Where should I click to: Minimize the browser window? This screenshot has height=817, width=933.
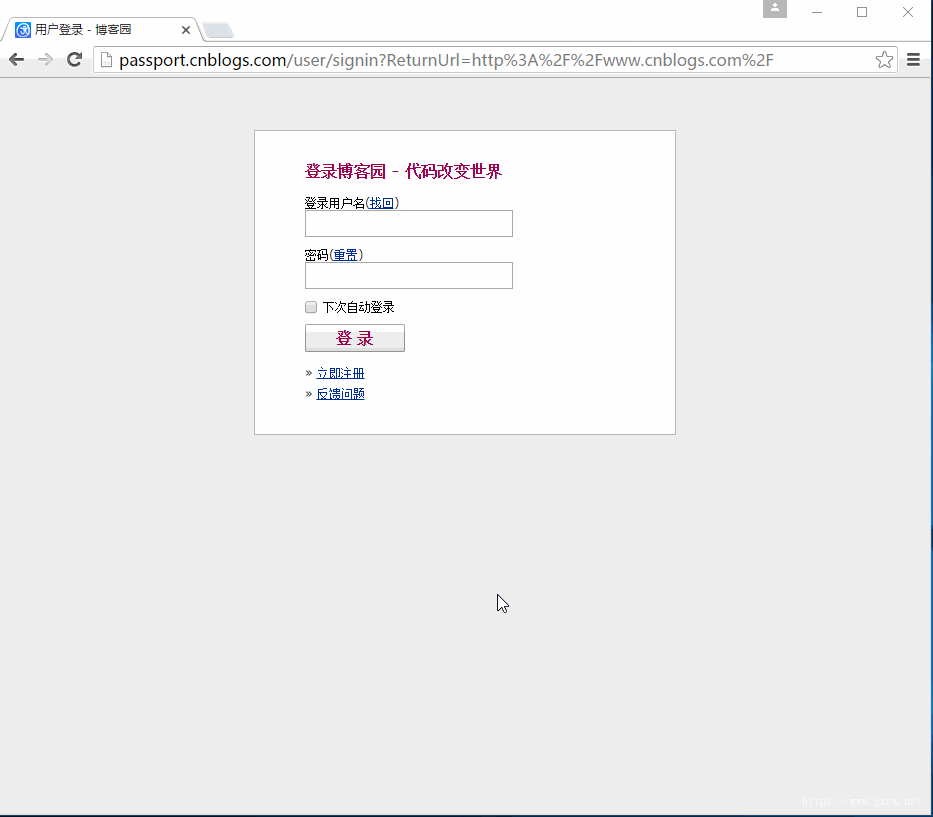point(817,12)
